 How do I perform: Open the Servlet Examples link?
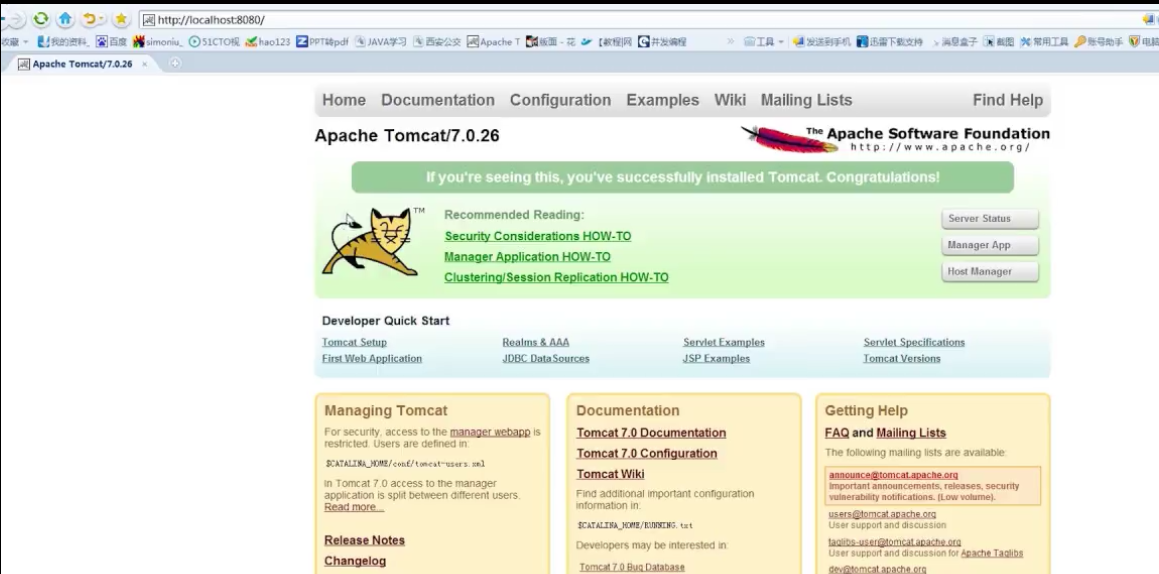pos(724,342)
